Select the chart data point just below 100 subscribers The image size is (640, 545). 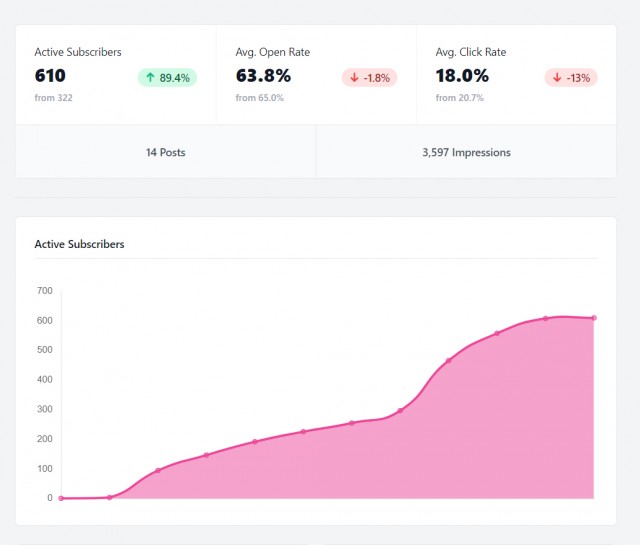pos(158,470)
